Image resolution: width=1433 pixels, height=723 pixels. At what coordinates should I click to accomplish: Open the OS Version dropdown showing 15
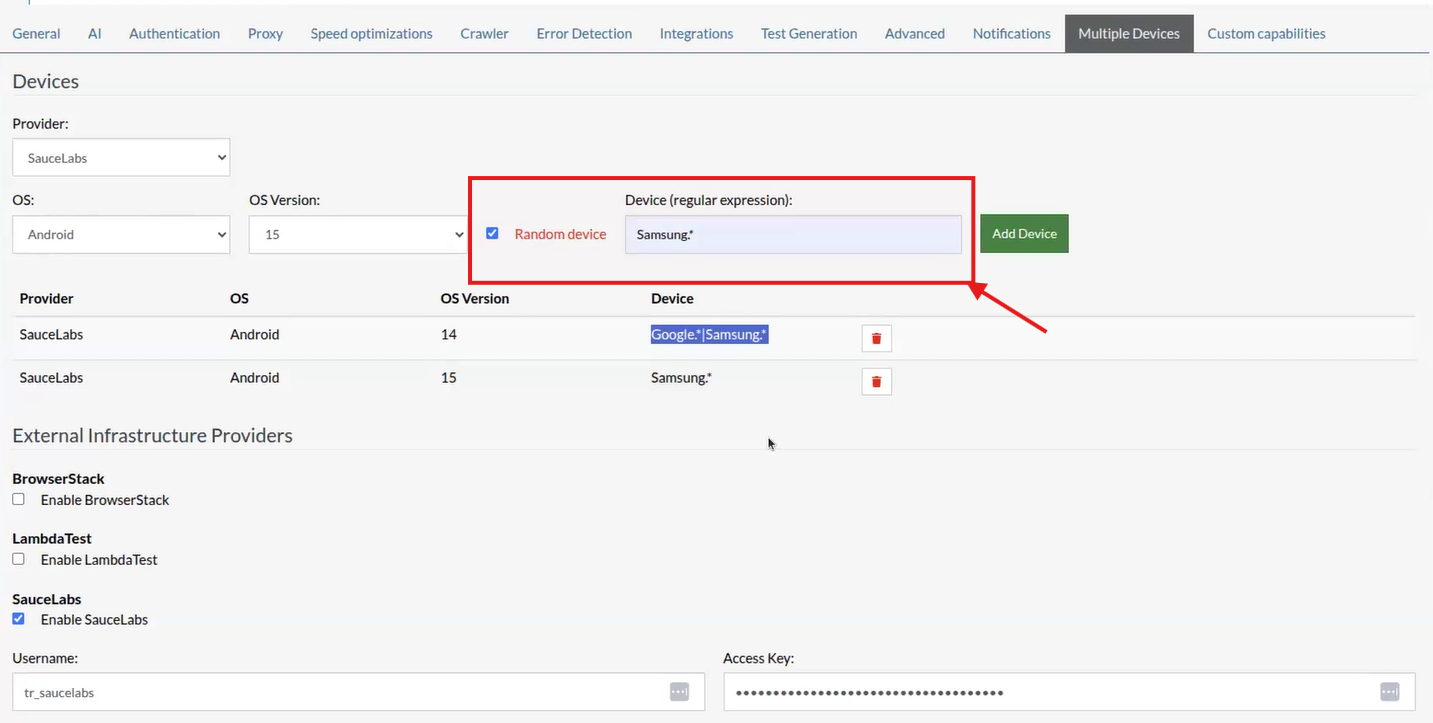(x=358, y=234)
